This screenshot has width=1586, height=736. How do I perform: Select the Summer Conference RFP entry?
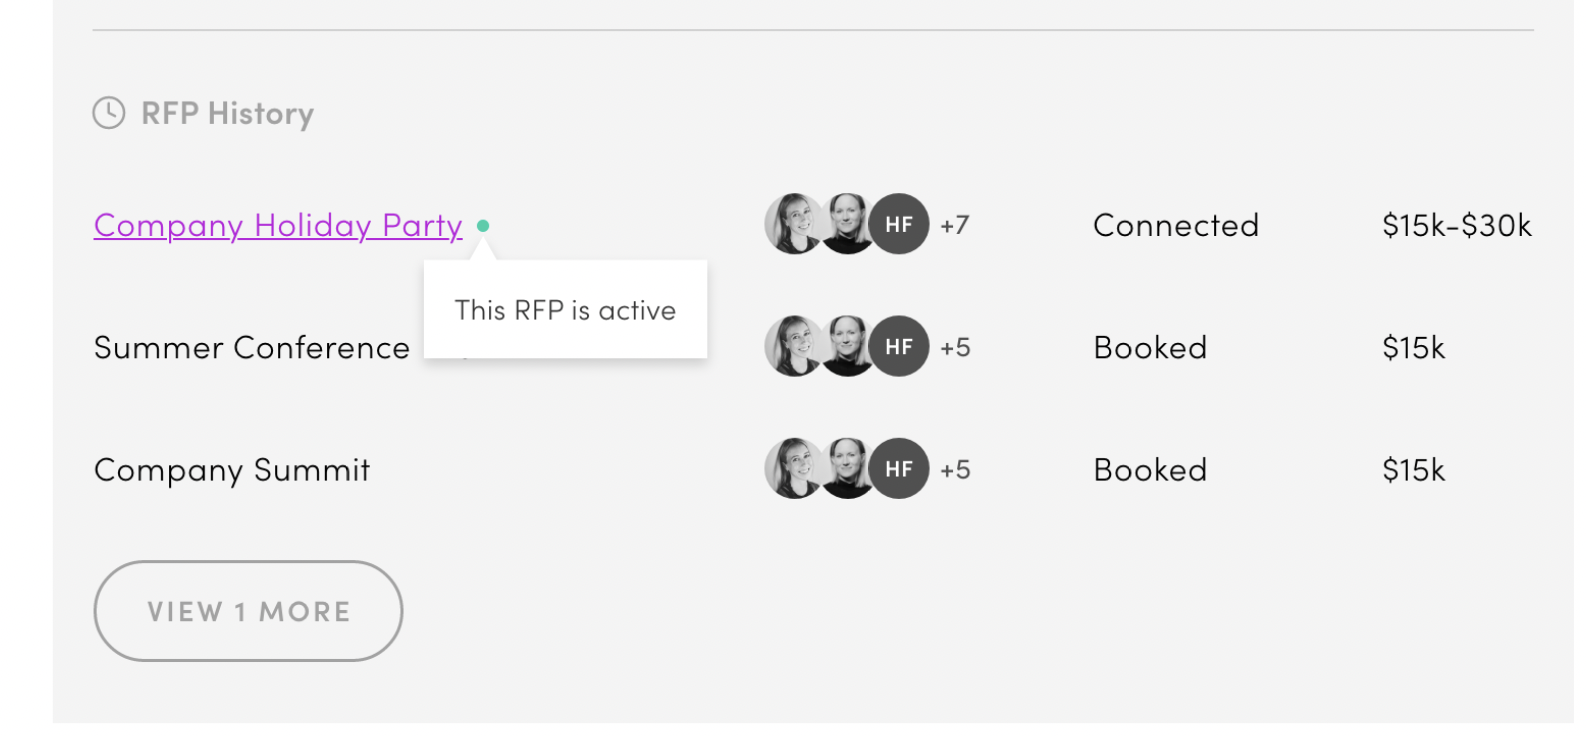point(252,348)
